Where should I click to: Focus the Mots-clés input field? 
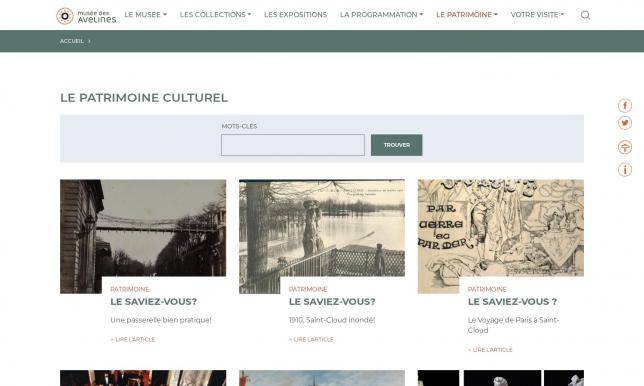pyautogui.click(x=292, y=145)
